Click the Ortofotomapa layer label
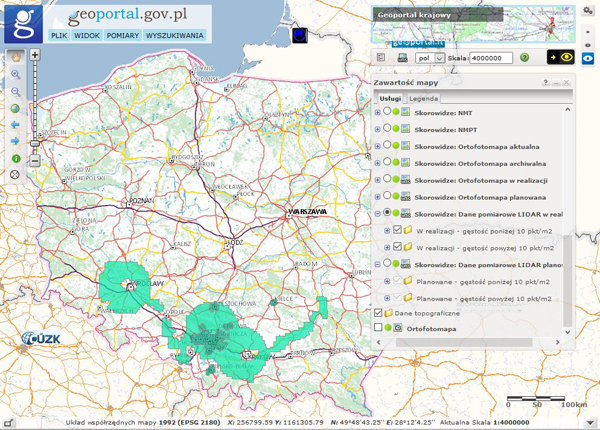This screenshot has height=430, width=600. click(431, 329)
